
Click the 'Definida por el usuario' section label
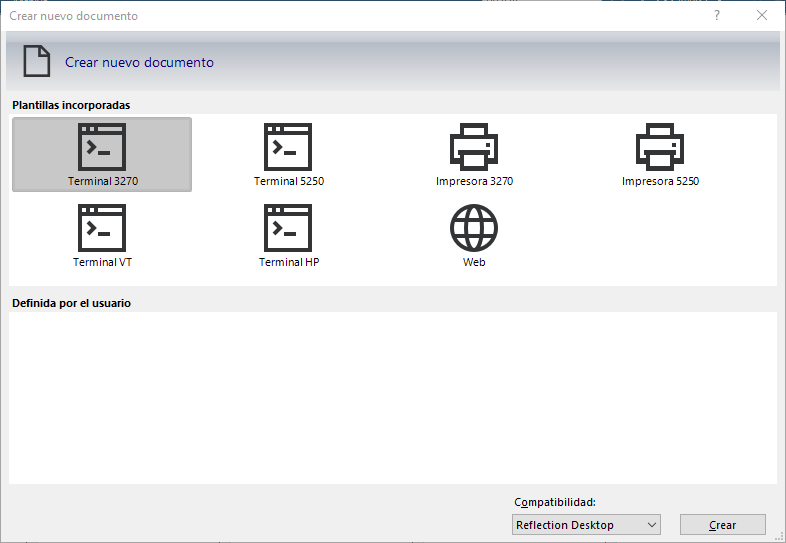pos(71,303)
